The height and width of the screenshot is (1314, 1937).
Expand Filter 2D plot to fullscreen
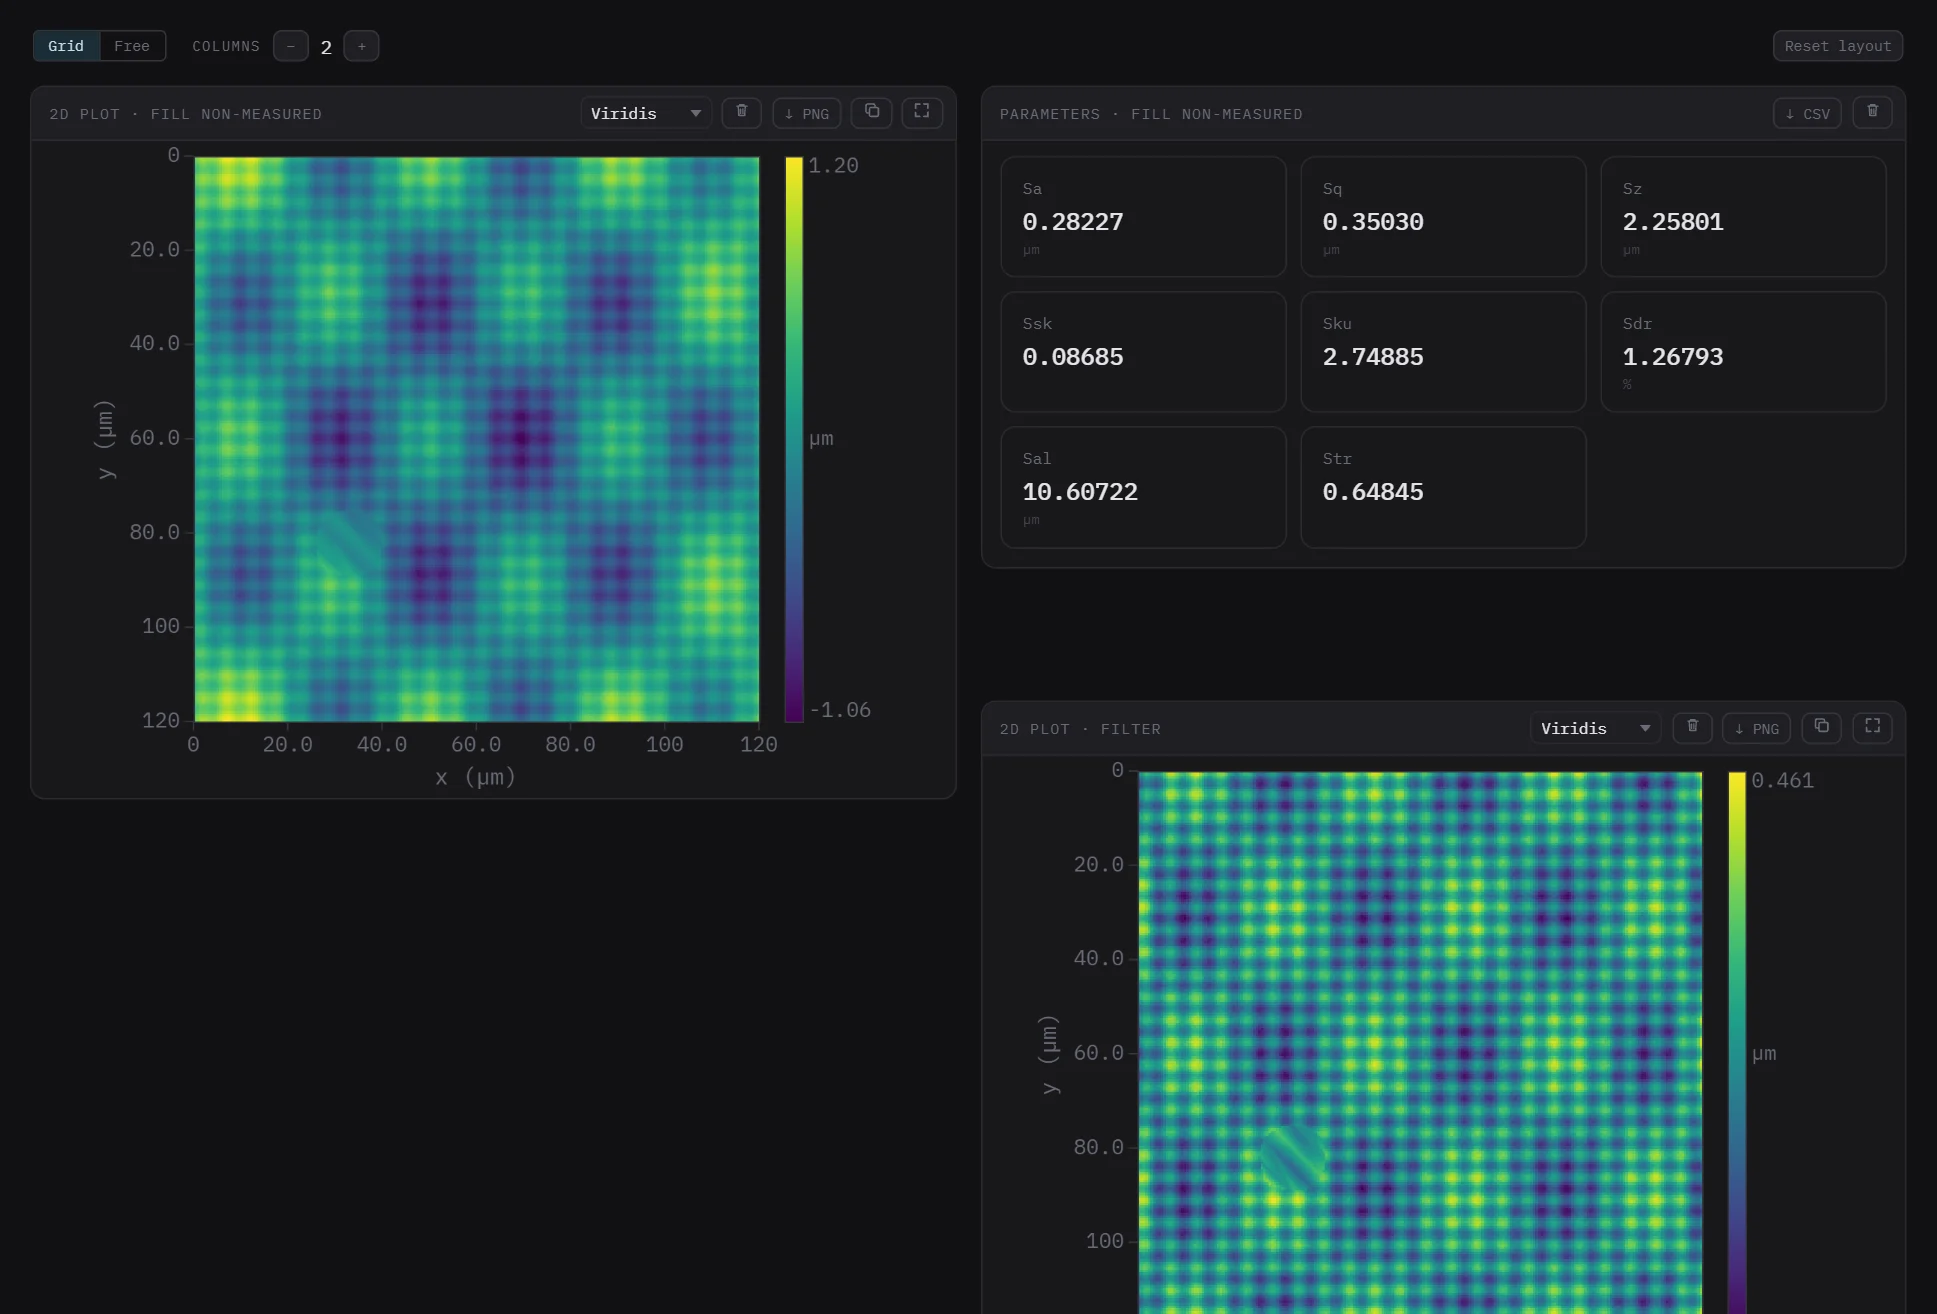pyautogui.click(x=1872, y=728)
